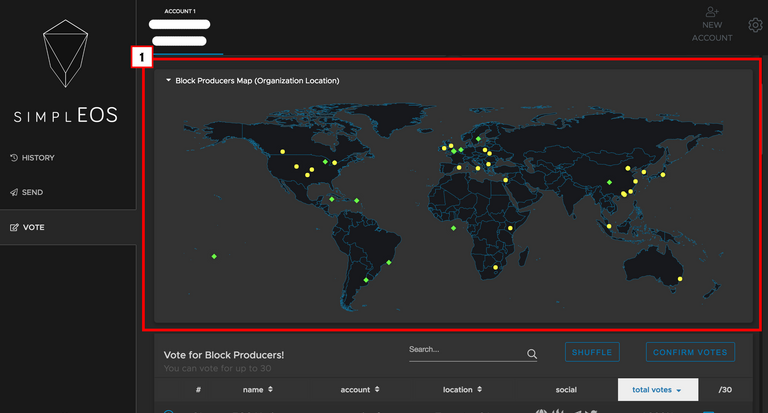Sort table by name column
Screen dimensions: 768x413
click(258, 389)
